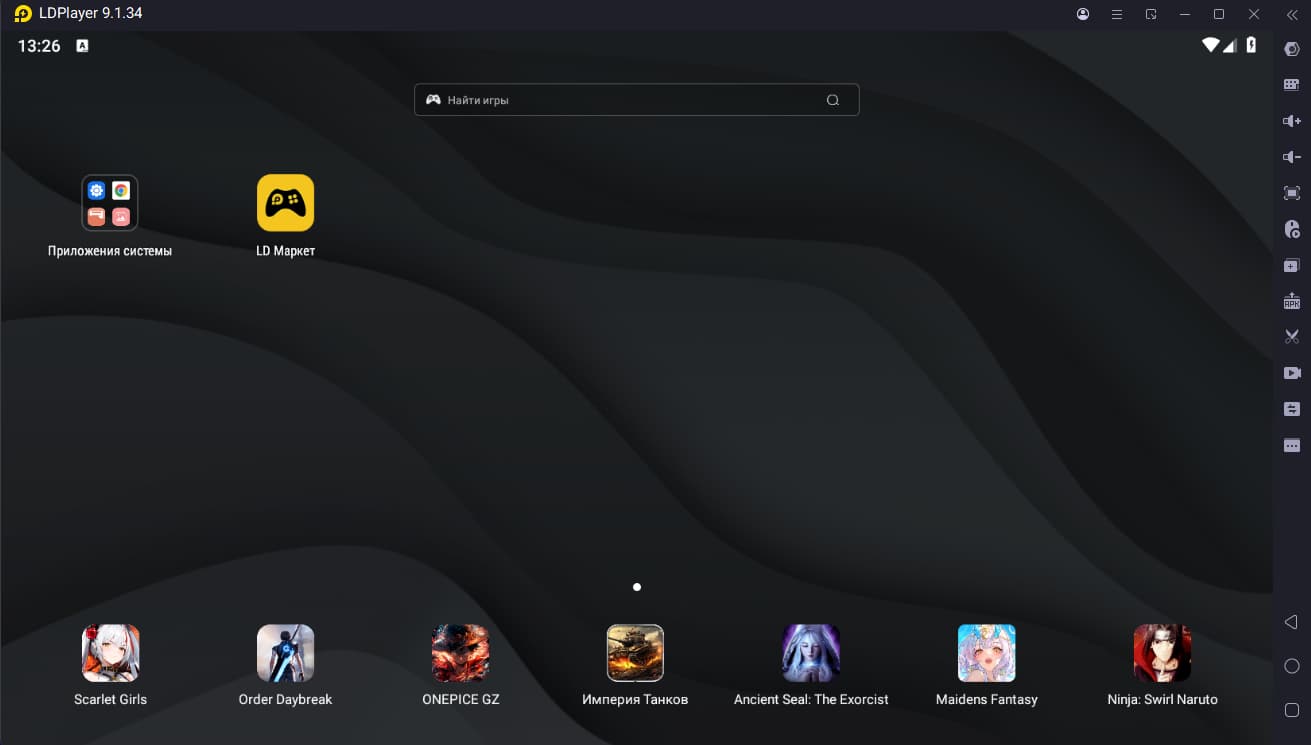Image resolution: width=1311 pixels, height=745 pixels.
Task: Click the LDPlayer logo in title bar
Action: 23,14
